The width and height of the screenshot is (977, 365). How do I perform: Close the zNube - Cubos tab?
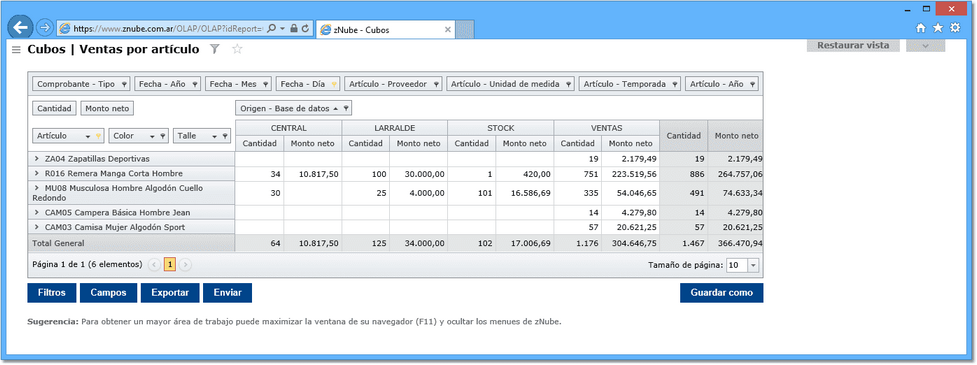click(447, 29)
